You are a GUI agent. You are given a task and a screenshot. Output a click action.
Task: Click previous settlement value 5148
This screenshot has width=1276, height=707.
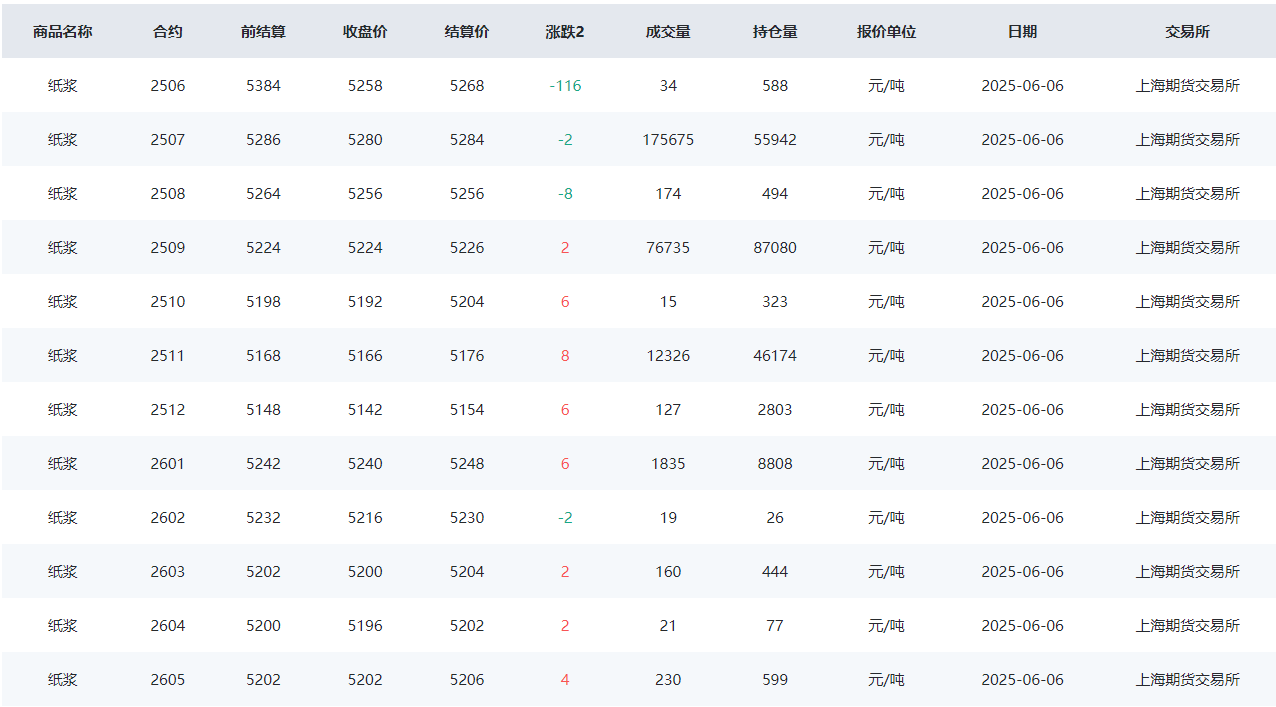point(263,410)
